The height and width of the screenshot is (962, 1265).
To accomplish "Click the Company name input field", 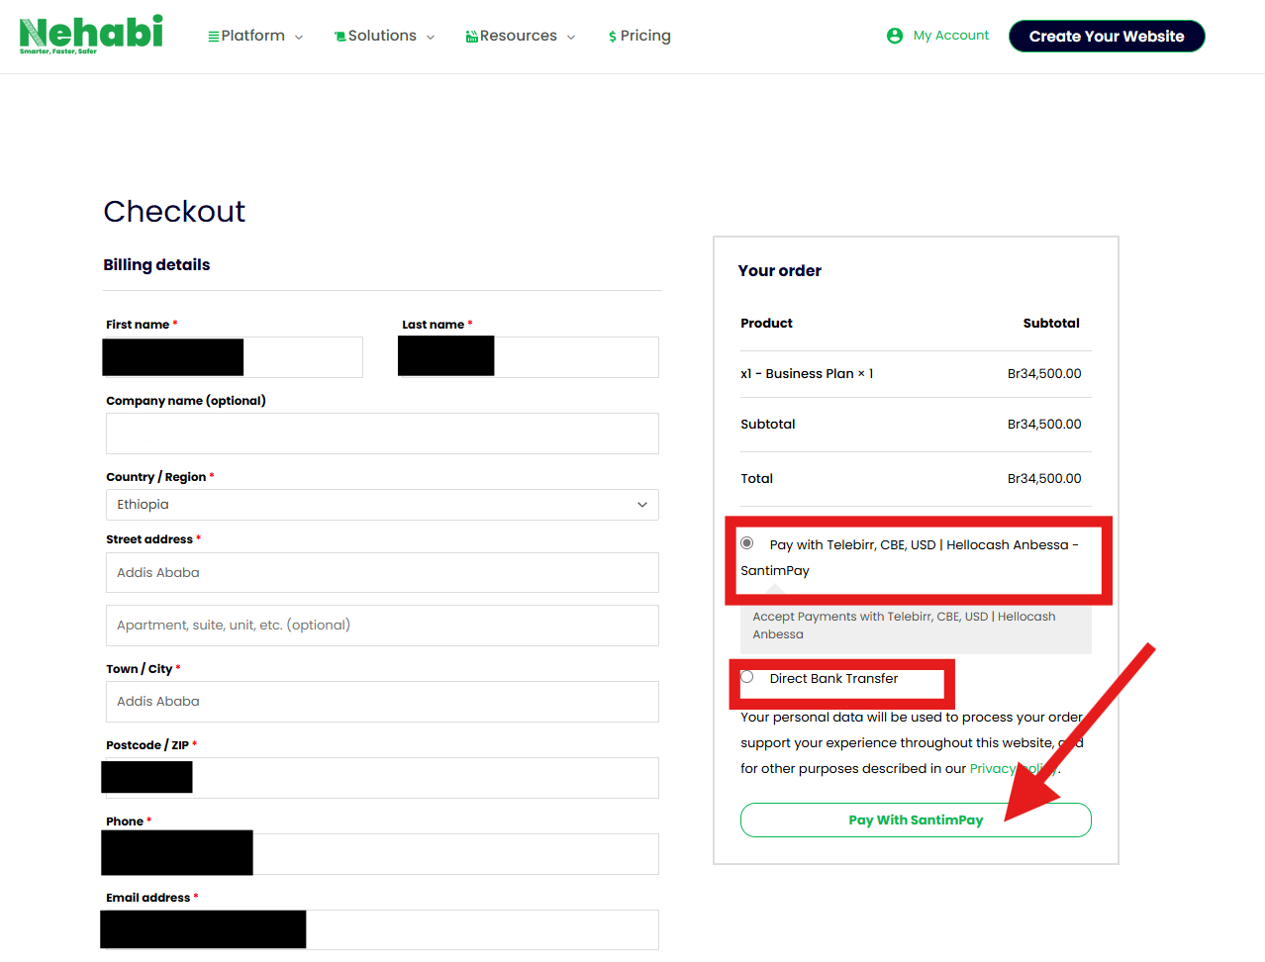I will pos(382,433).
